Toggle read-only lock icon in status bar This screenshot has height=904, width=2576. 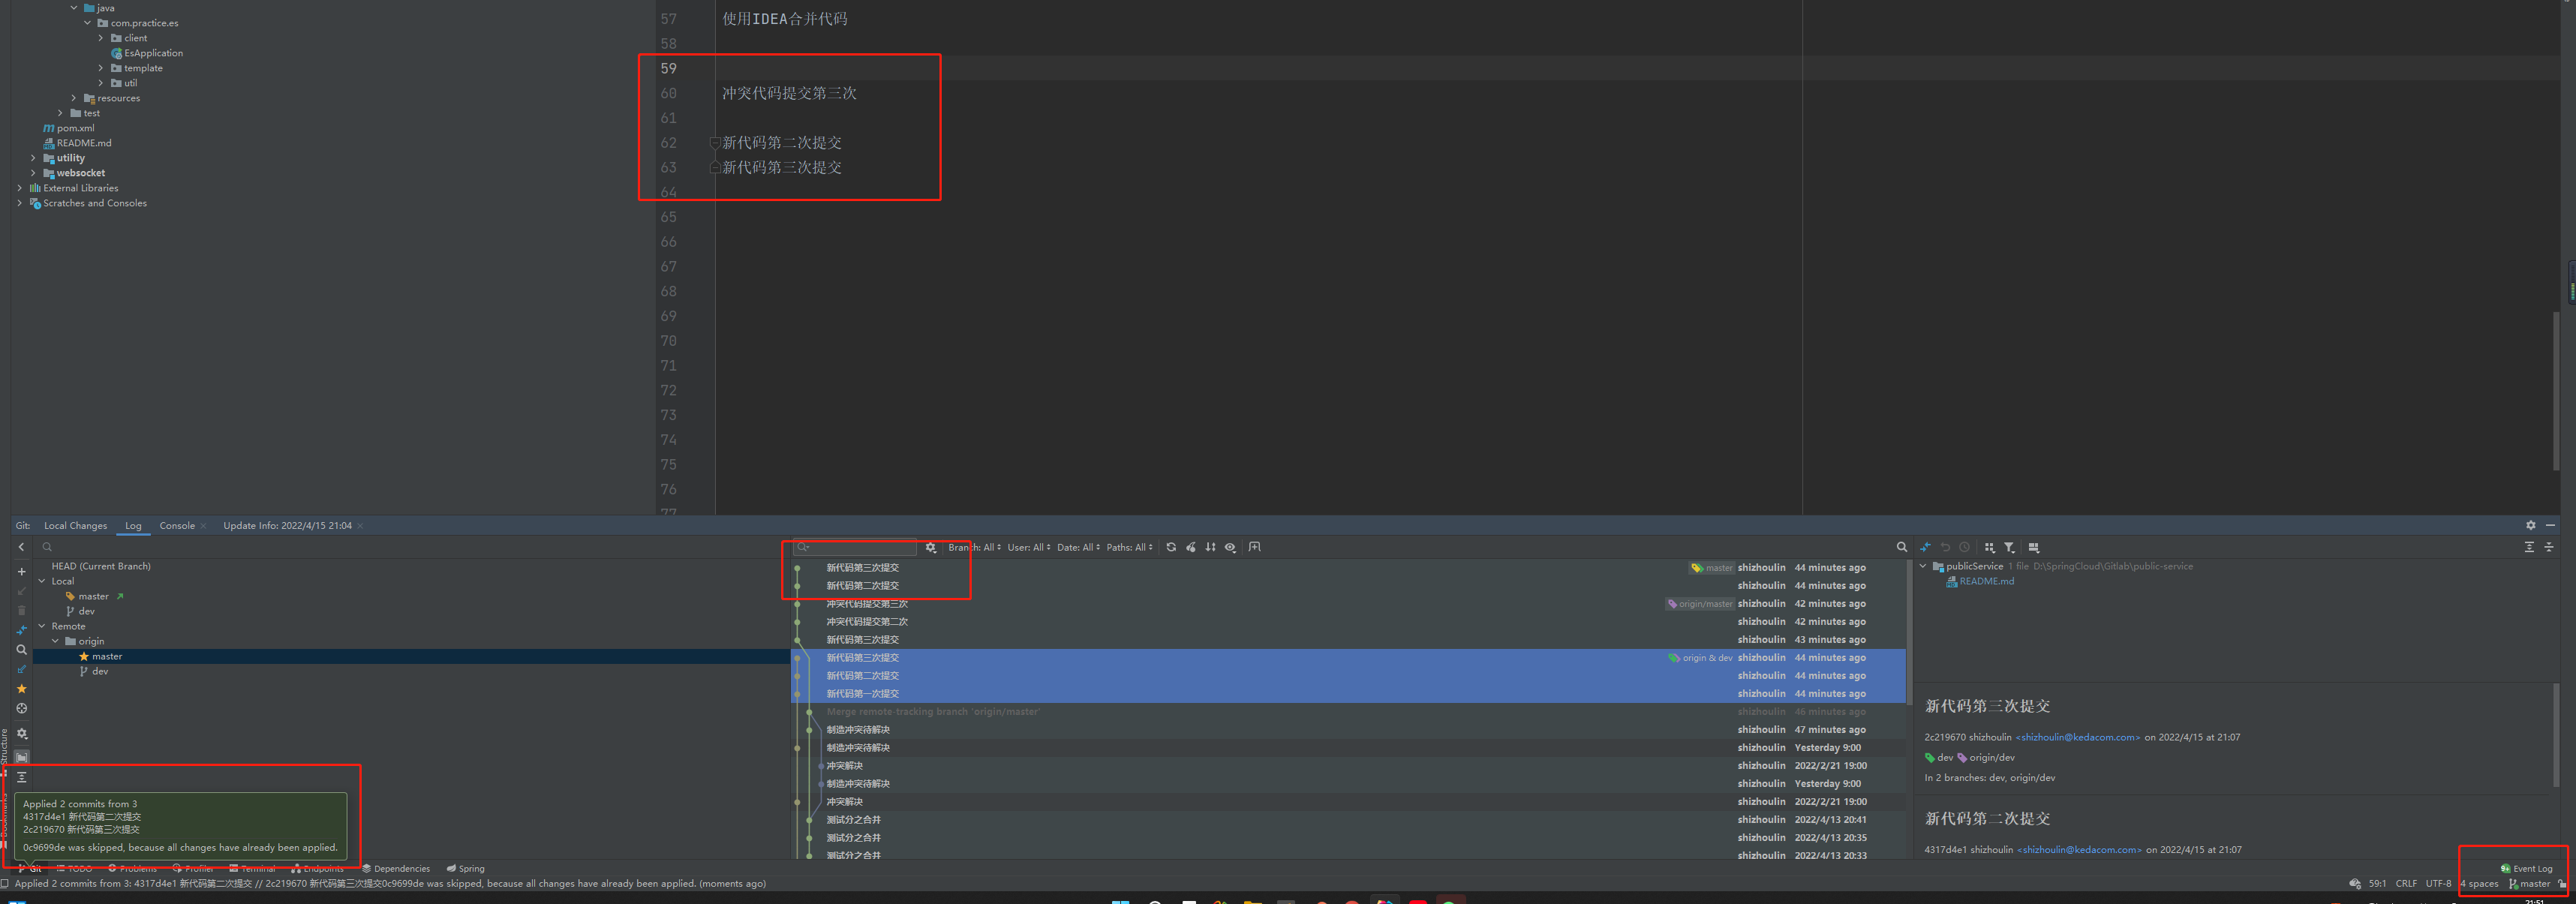tap(2561, 884)
